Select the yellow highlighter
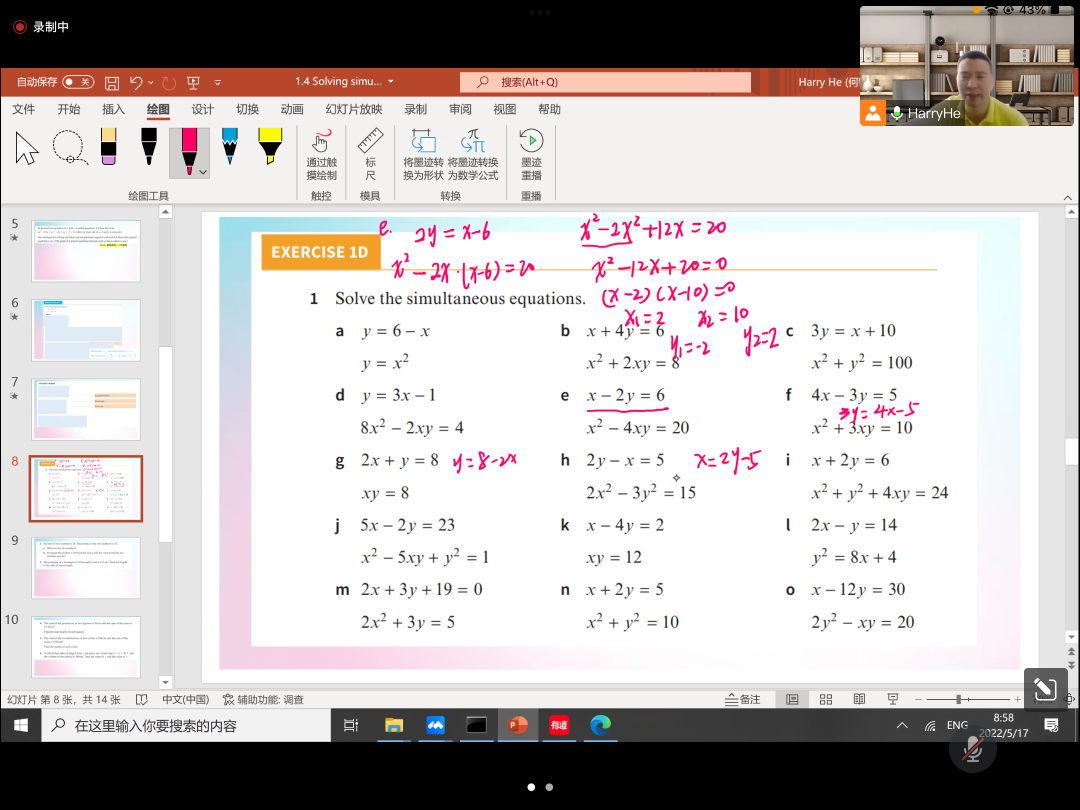 [270, 146]
